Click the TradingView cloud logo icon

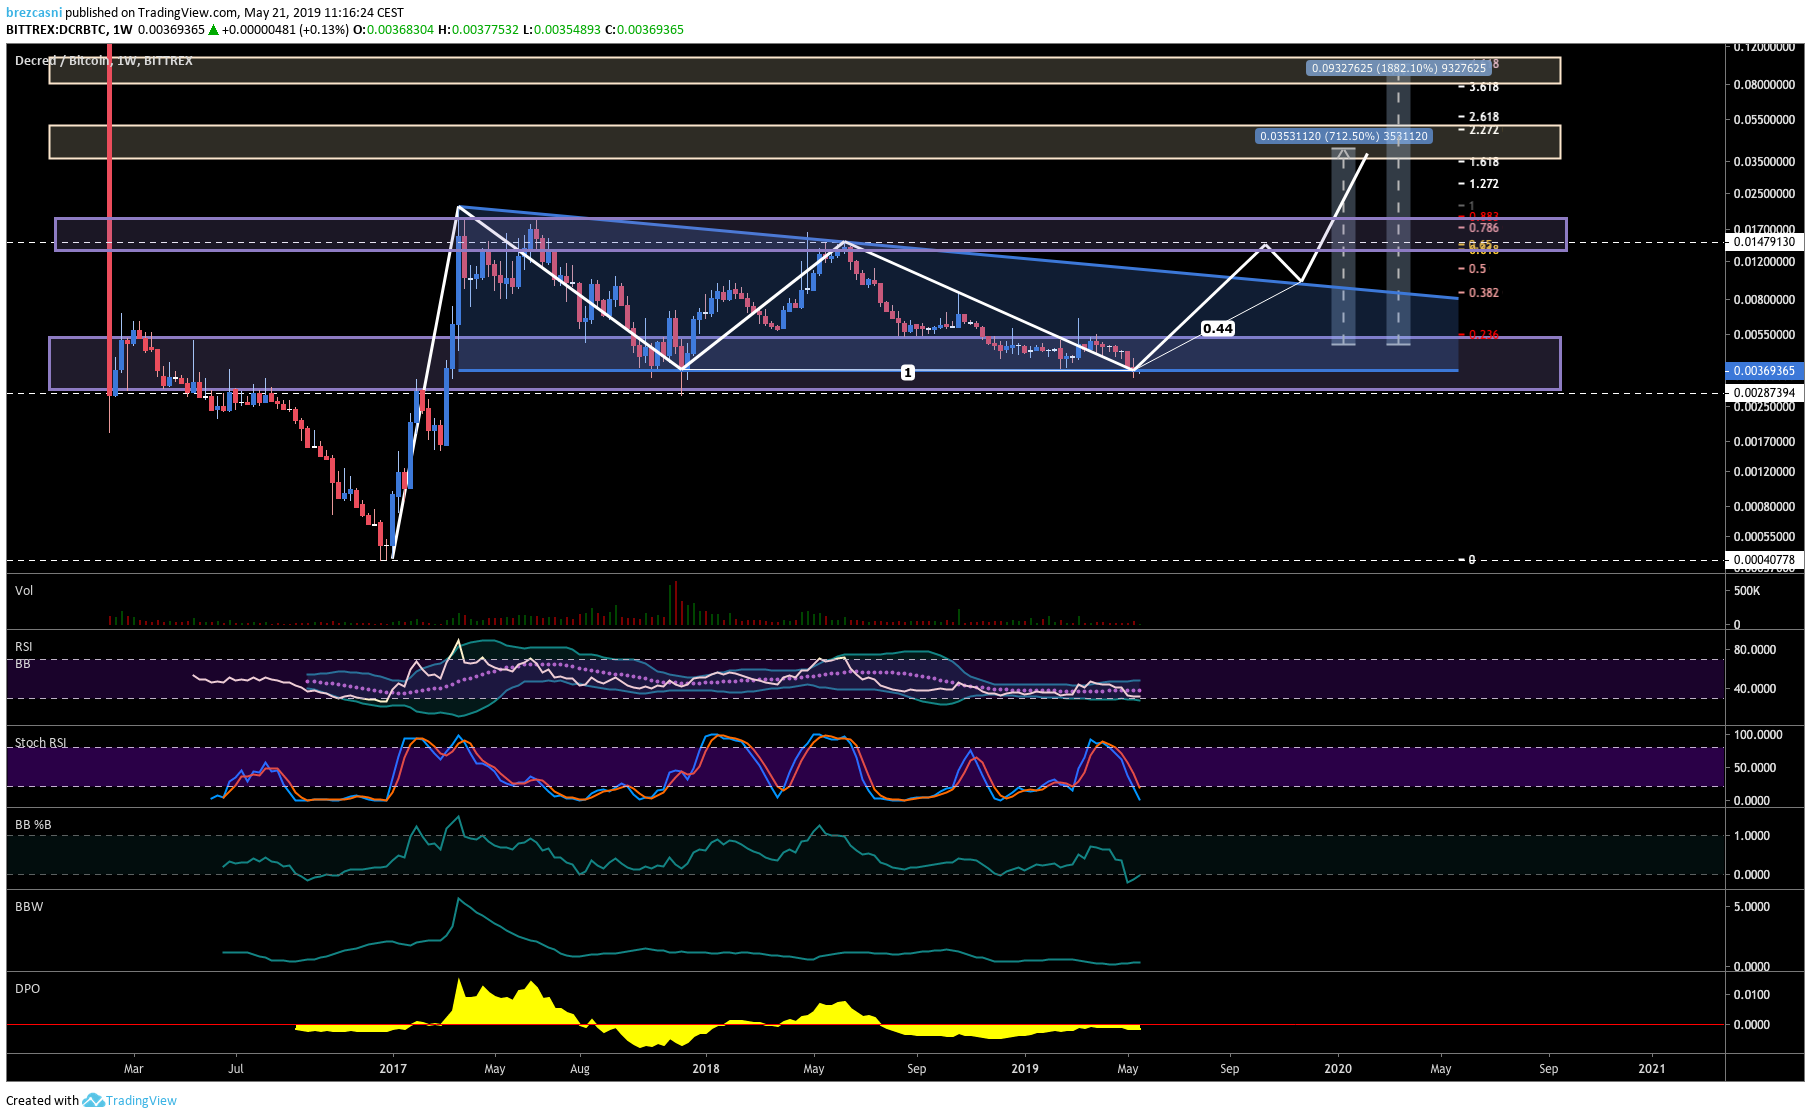pyautogui.click(x=93, y=1100)
